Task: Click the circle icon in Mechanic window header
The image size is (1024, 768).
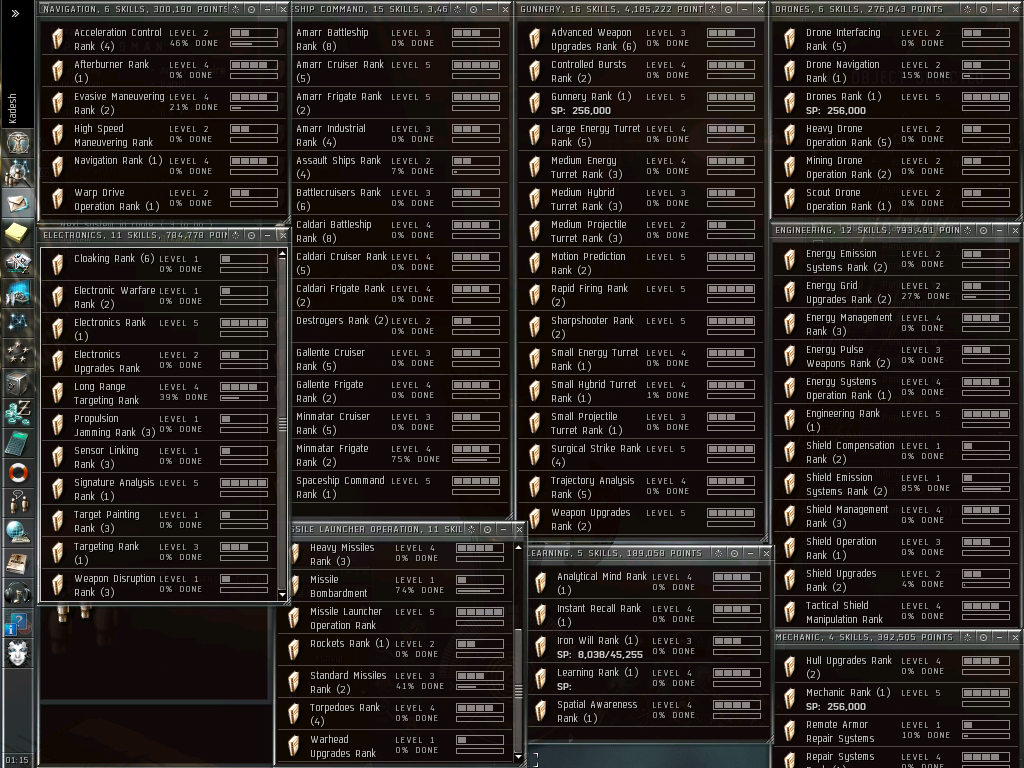Action: [x=984, y=637]
